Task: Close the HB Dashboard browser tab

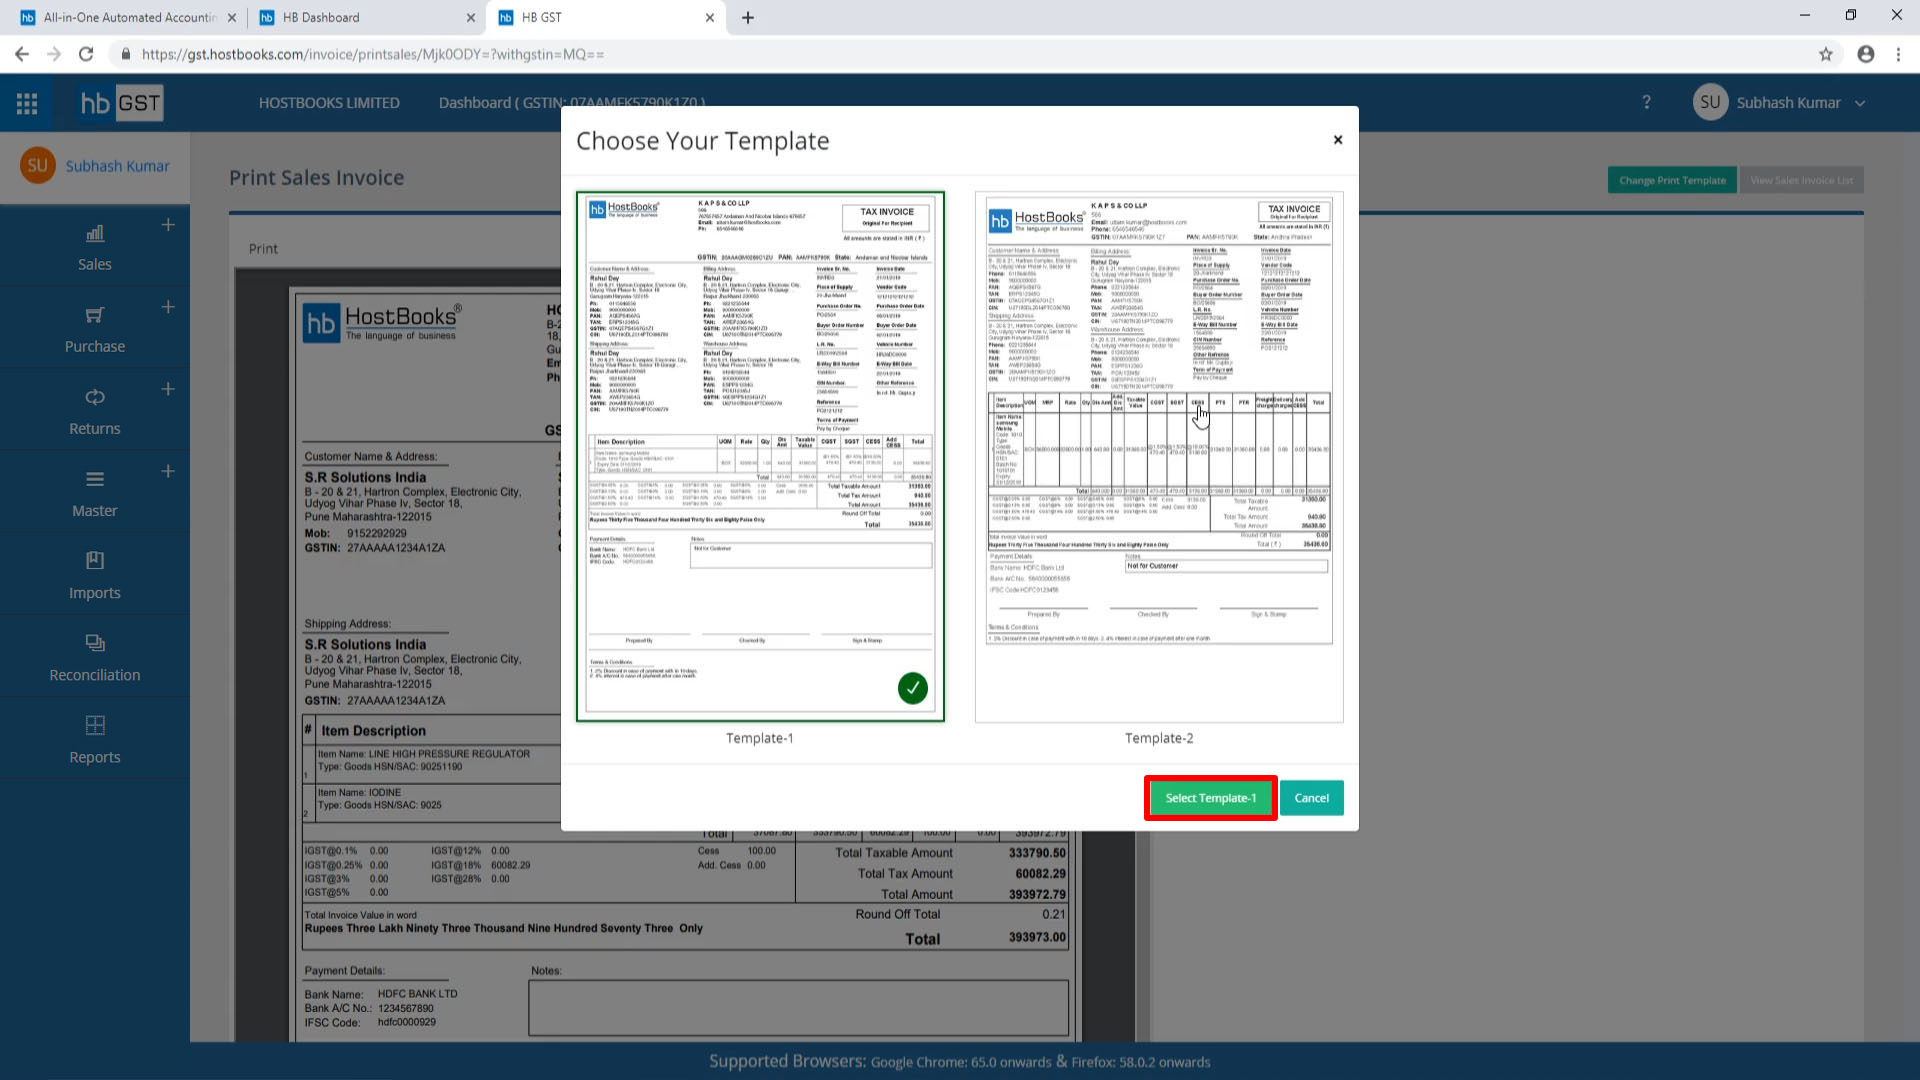Action: [471, 17]
